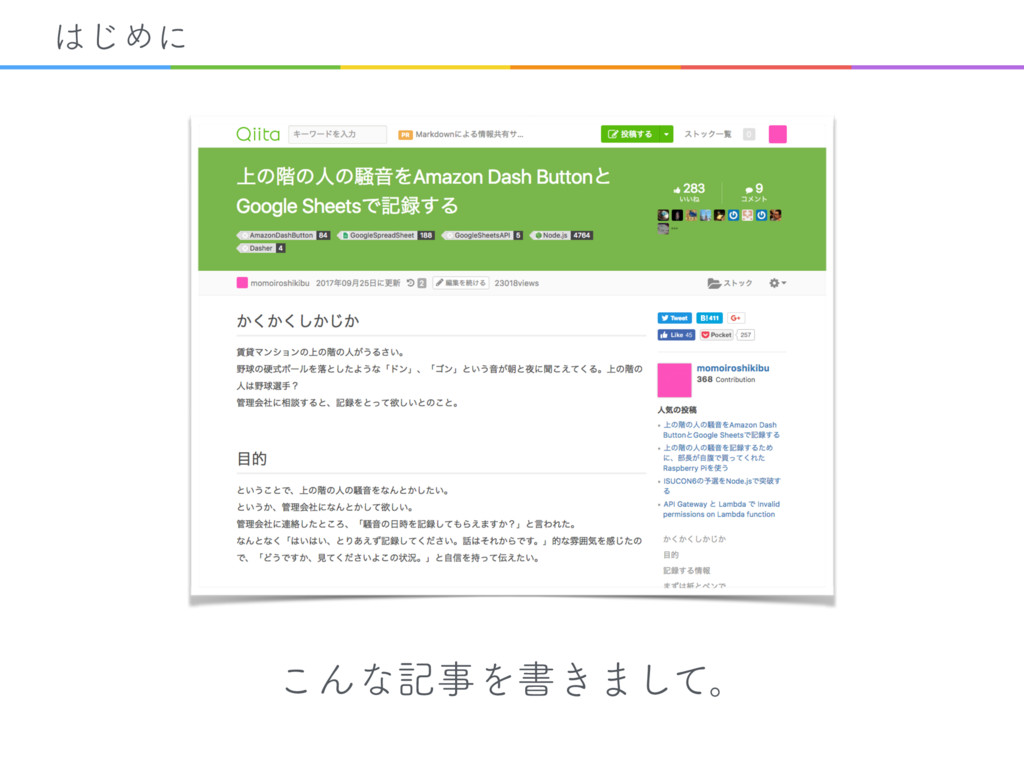Click the article title heading
1024x768 pixels.
(423, 191)
